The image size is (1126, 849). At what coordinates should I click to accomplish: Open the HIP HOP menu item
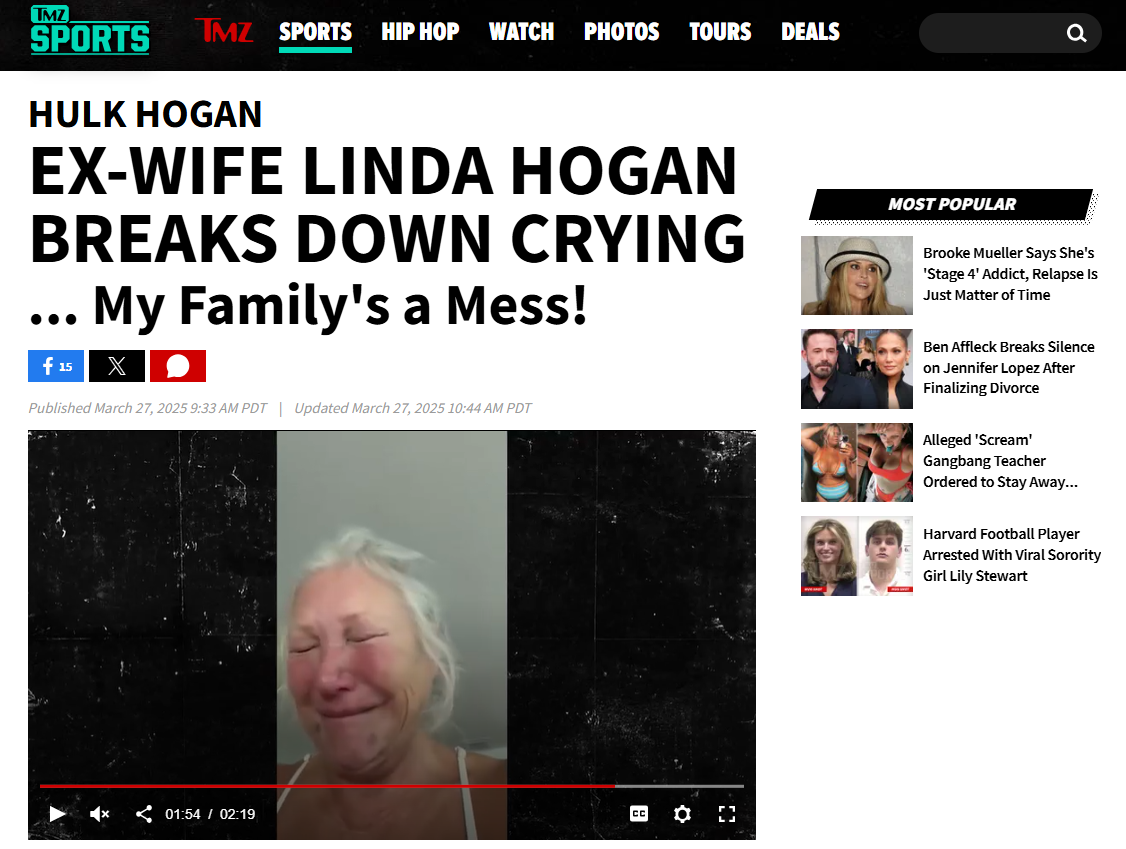[x=420, y=32]
